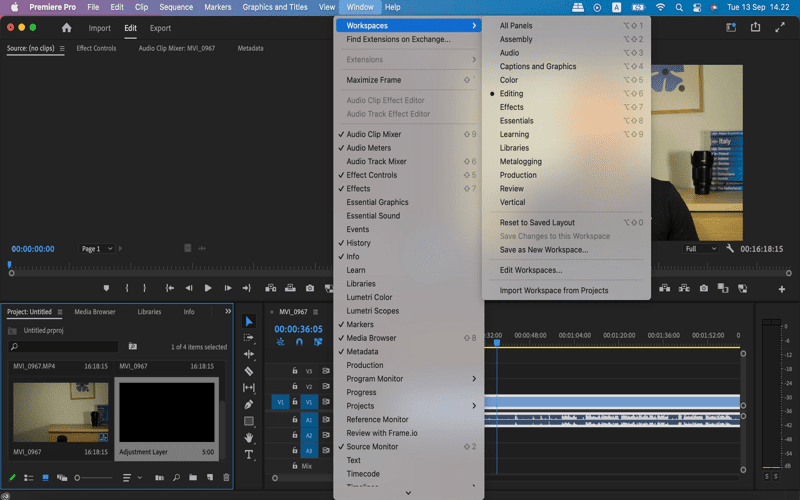Toggle track lock on V3
This screenshot has width=800, height=500.
tap(294, 371)
